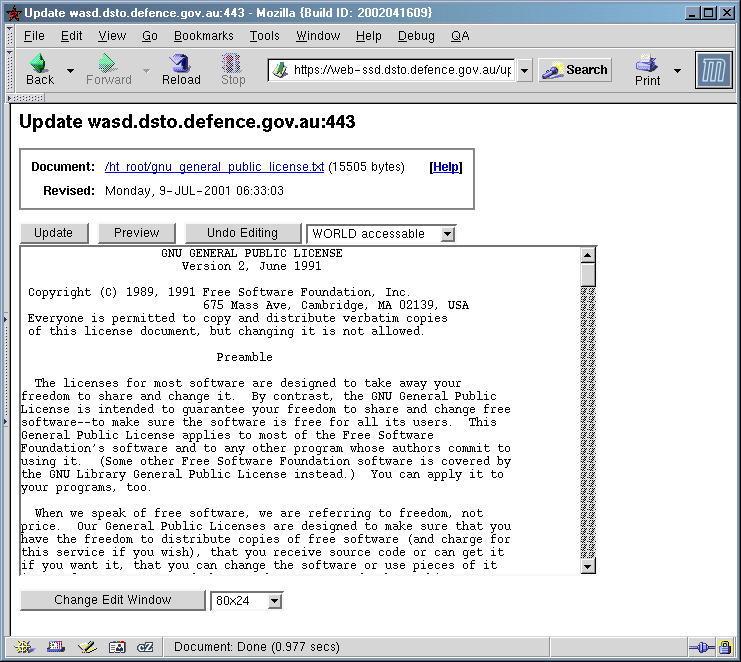741x662 pixels.
Task: Click the Undo Editing button
Action: [x=242, y=233]
